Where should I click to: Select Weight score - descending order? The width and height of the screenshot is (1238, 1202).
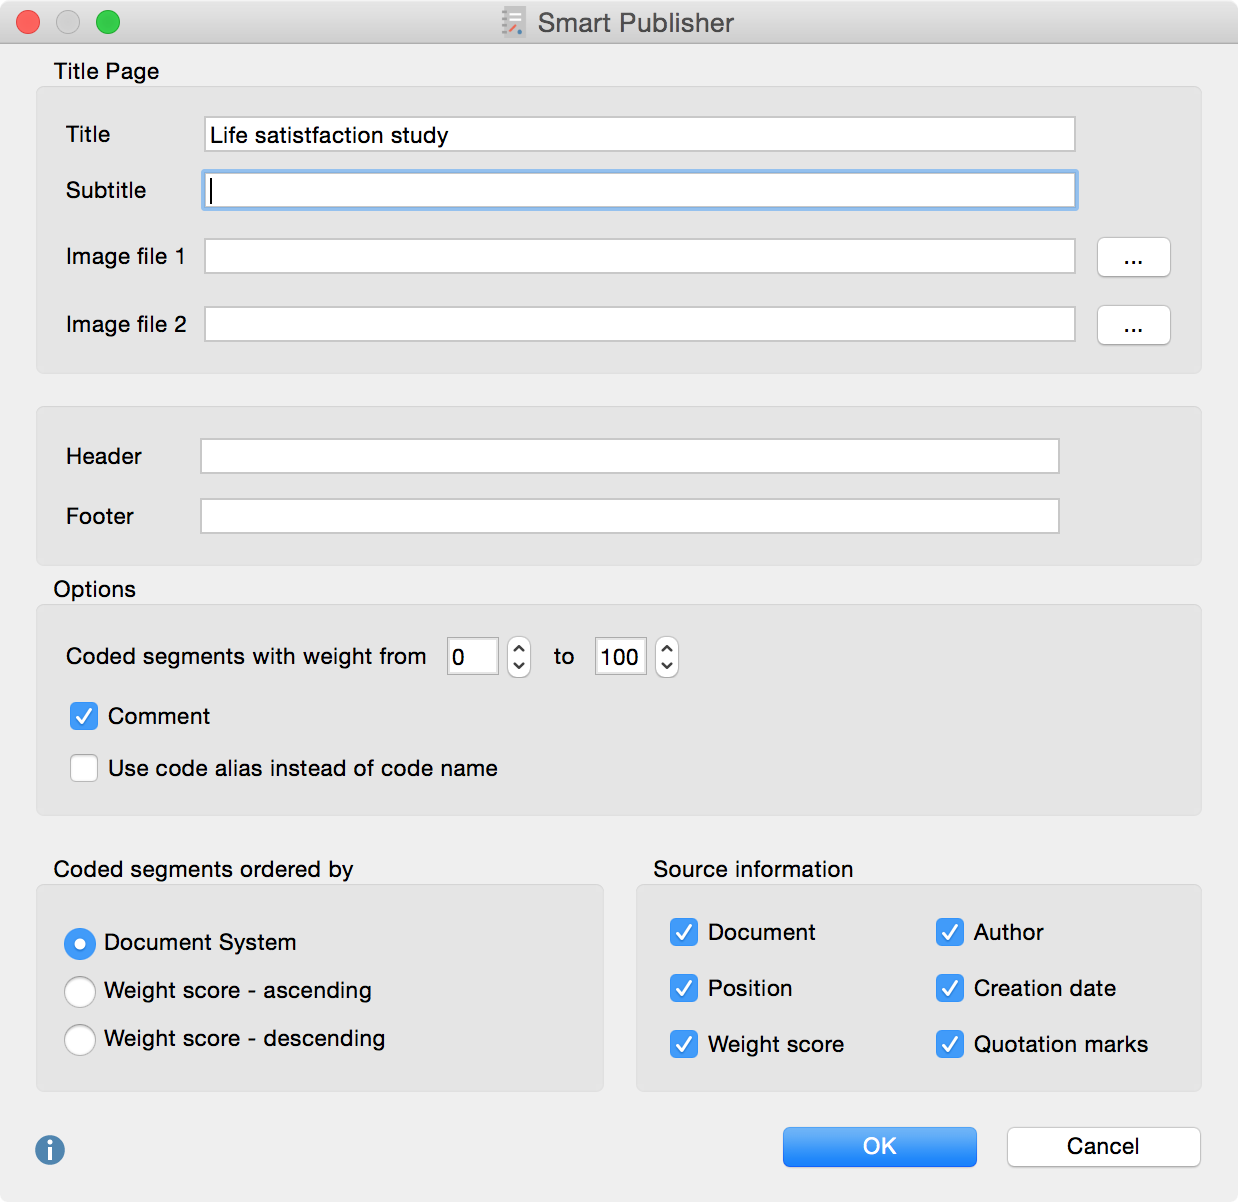tap(80, 1039)
